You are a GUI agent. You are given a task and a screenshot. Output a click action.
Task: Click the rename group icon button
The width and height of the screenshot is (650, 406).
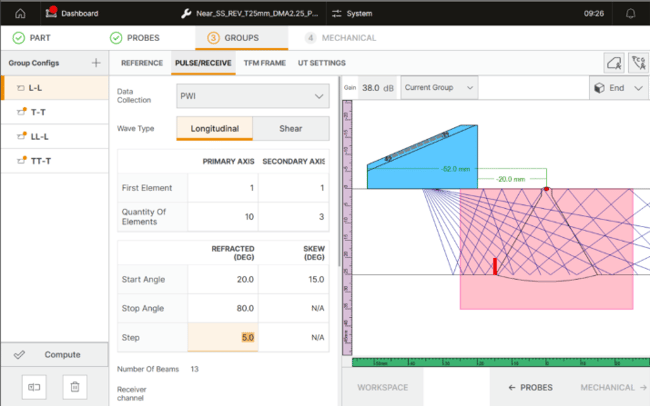click(34, 386)
